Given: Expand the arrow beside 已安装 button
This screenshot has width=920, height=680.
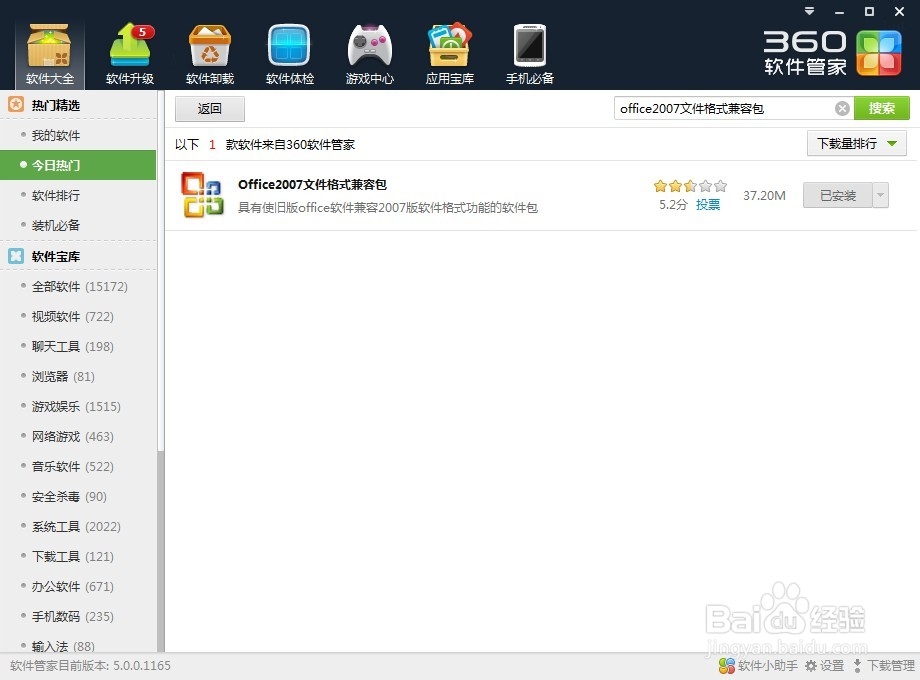Looking at the screenshot, I should point(880,195).
